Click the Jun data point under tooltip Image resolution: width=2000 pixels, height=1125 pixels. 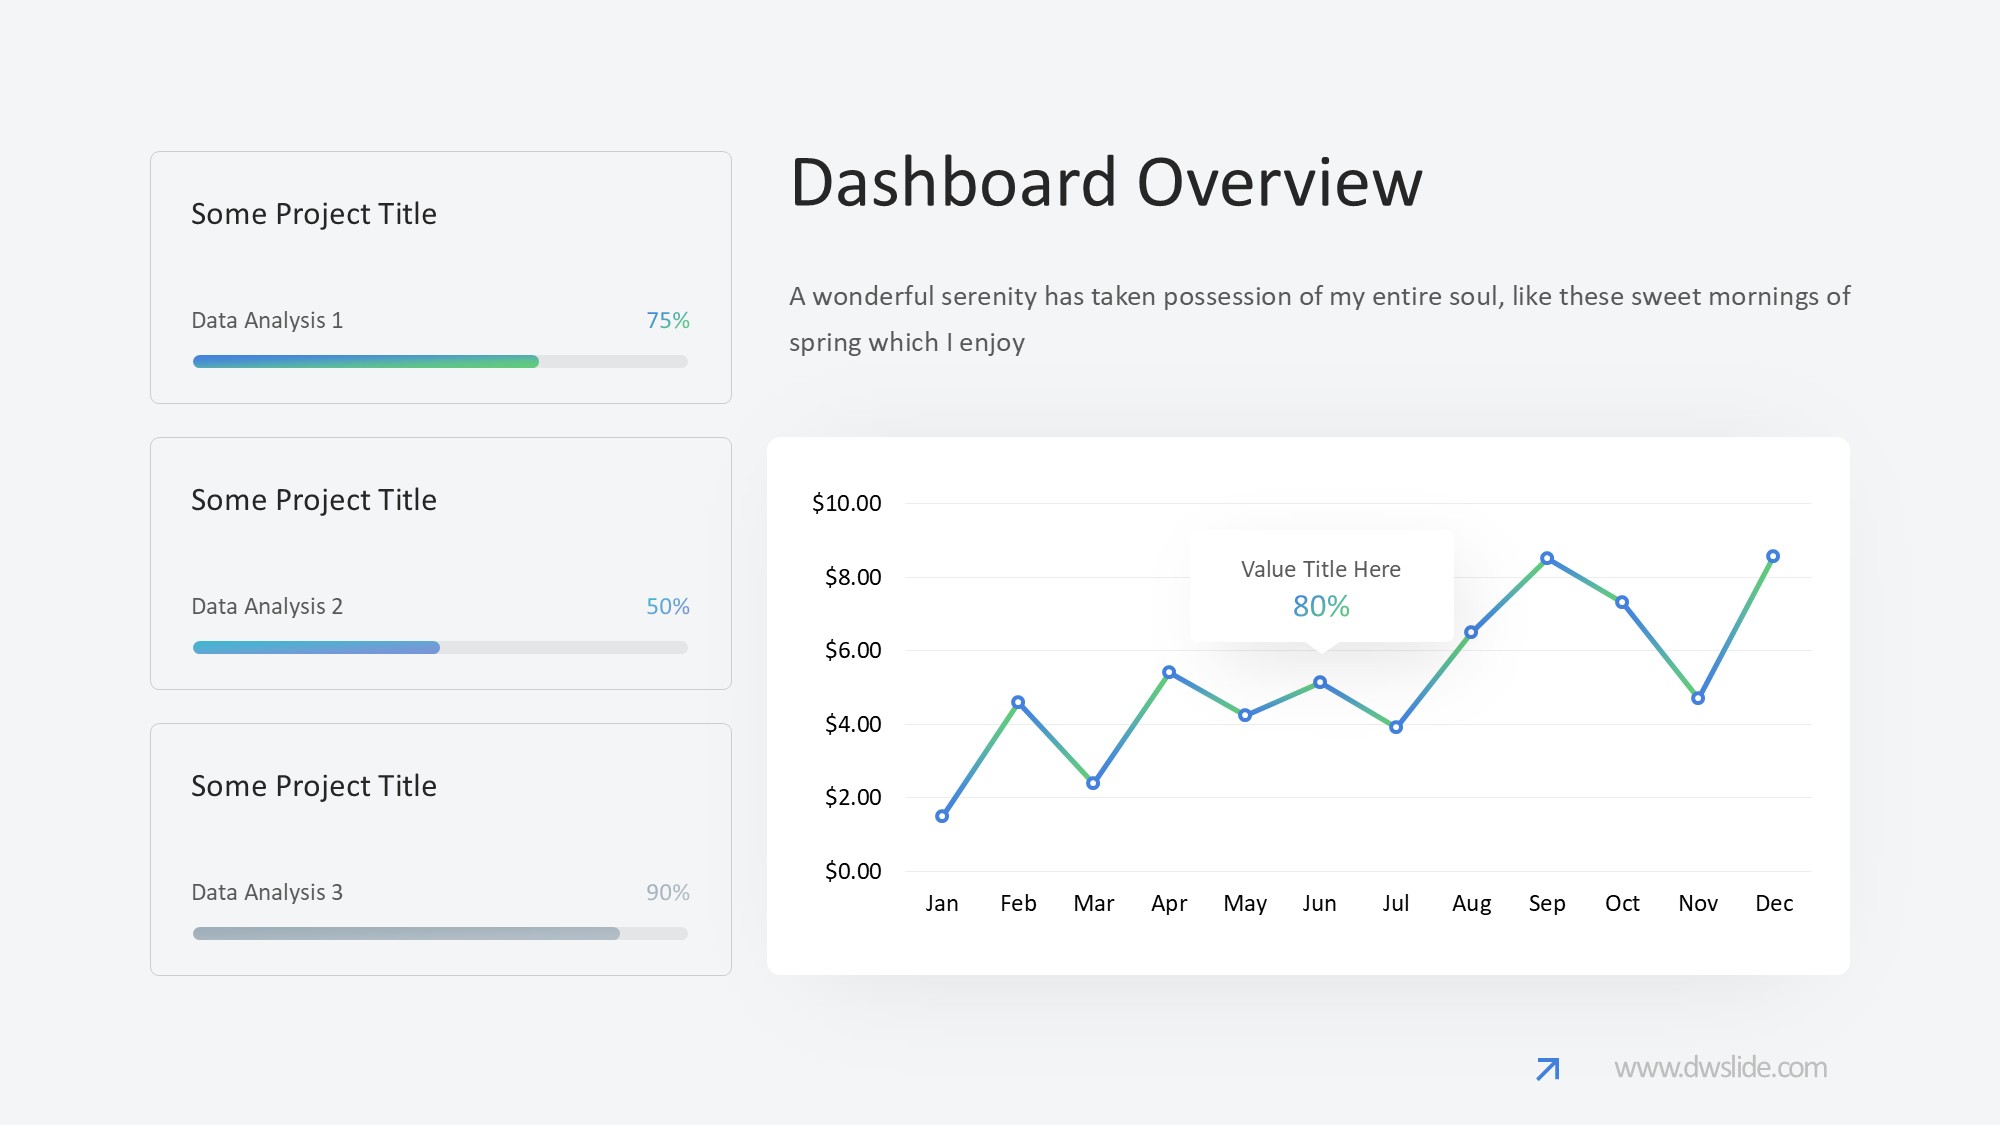click(1320, 682)
